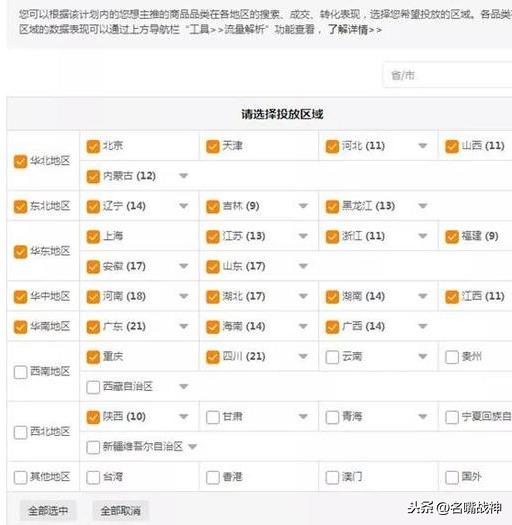Viewport: 512px width, 525px height.
Task: Expand the 安徽 city list arrow
Action: click(184, 266)
